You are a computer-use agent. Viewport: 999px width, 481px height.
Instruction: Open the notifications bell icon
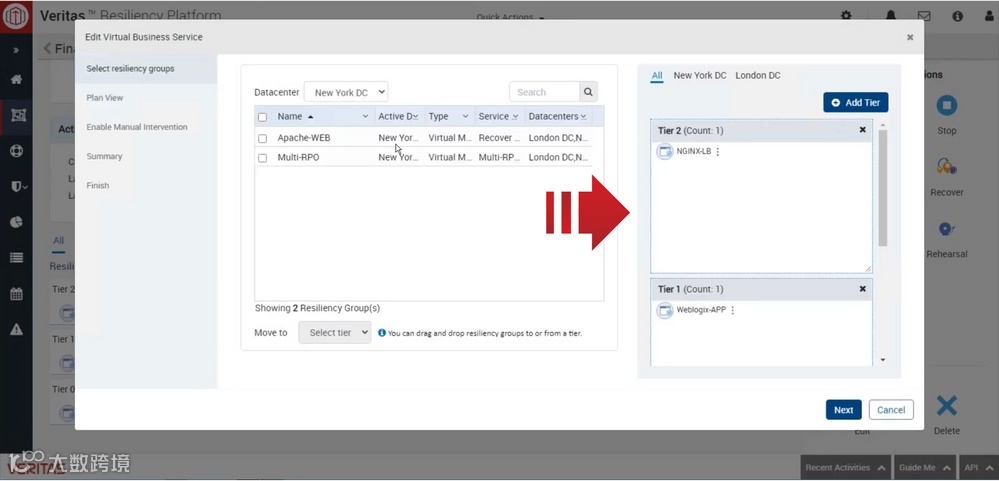pyautogui.click(x=891, y=16)
